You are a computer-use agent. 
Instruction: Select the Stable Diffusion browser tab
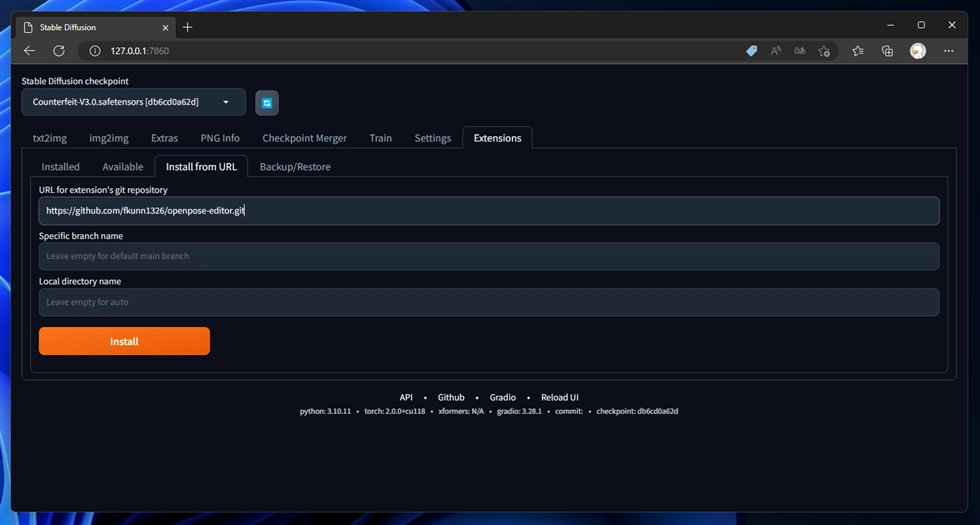point(96,28)
